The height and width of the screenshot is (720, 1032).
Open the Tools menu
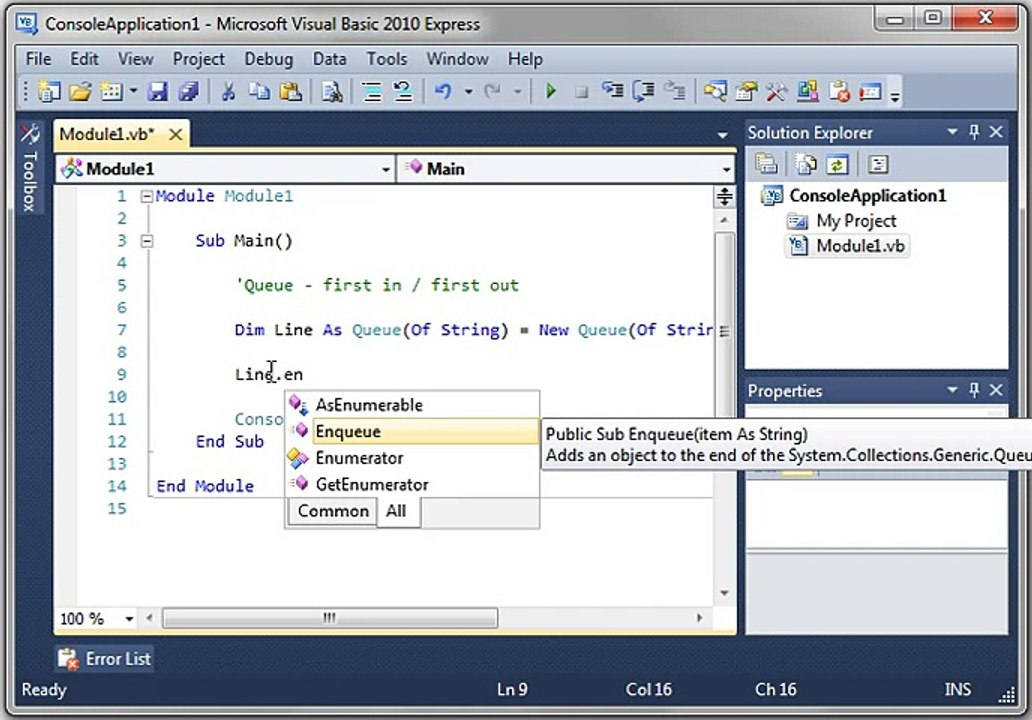(x=386, y=59)
